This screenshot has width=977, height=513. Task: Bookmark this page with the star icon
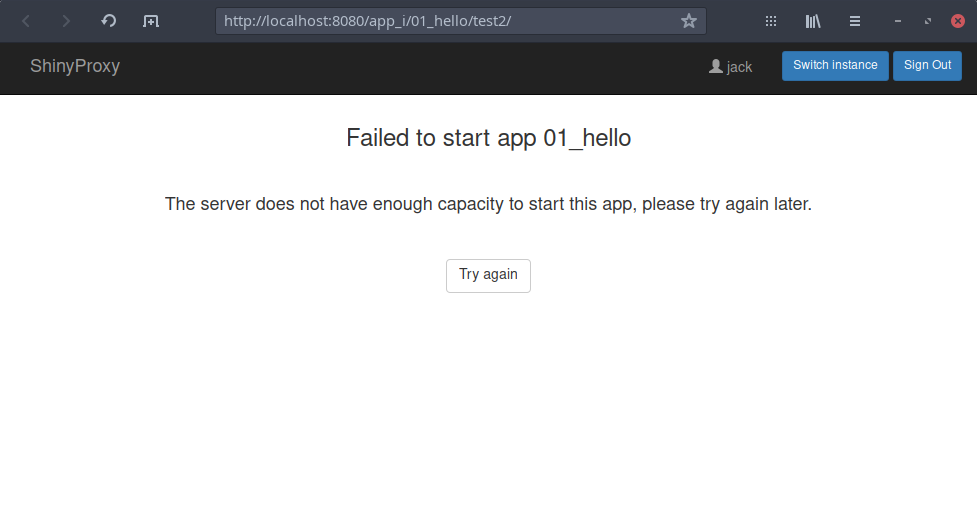(689, 21)
